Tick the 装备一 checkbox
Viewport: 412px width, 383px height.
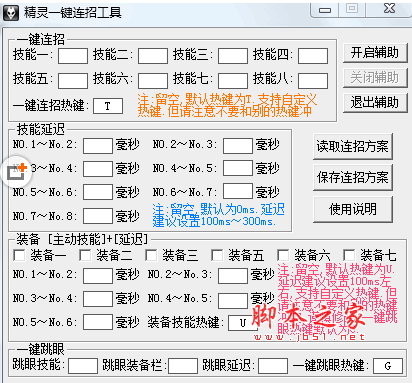coord(19,256)
